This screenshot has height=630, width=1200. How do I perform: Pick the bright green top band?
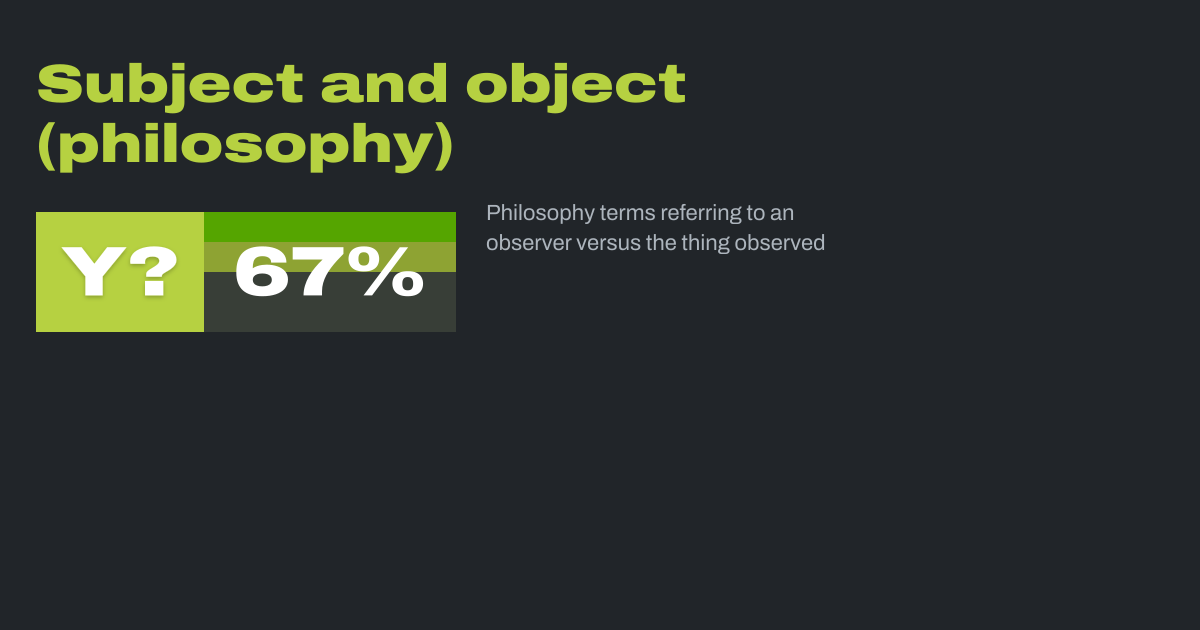coord(330,226)
